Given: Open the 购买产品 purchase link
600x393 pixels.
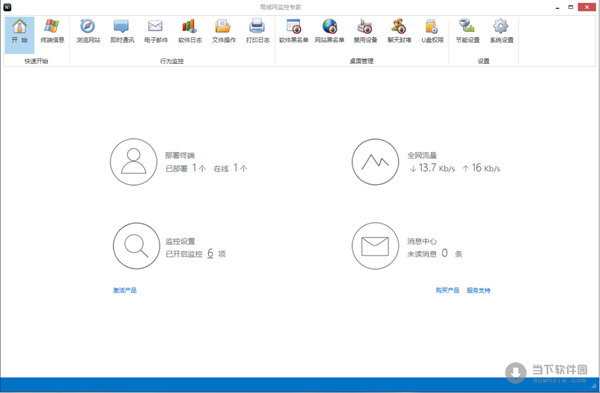Looking at the screenshot, I should click(447, 290).
